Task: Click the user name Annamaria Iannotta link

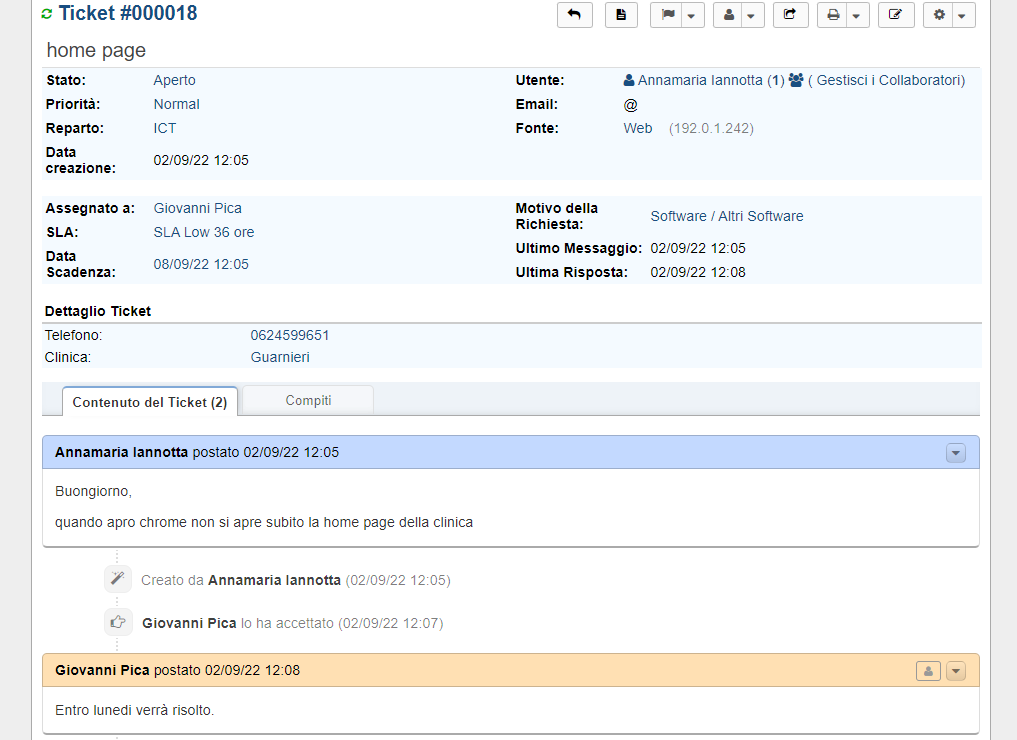Action: tap(700, 80)
